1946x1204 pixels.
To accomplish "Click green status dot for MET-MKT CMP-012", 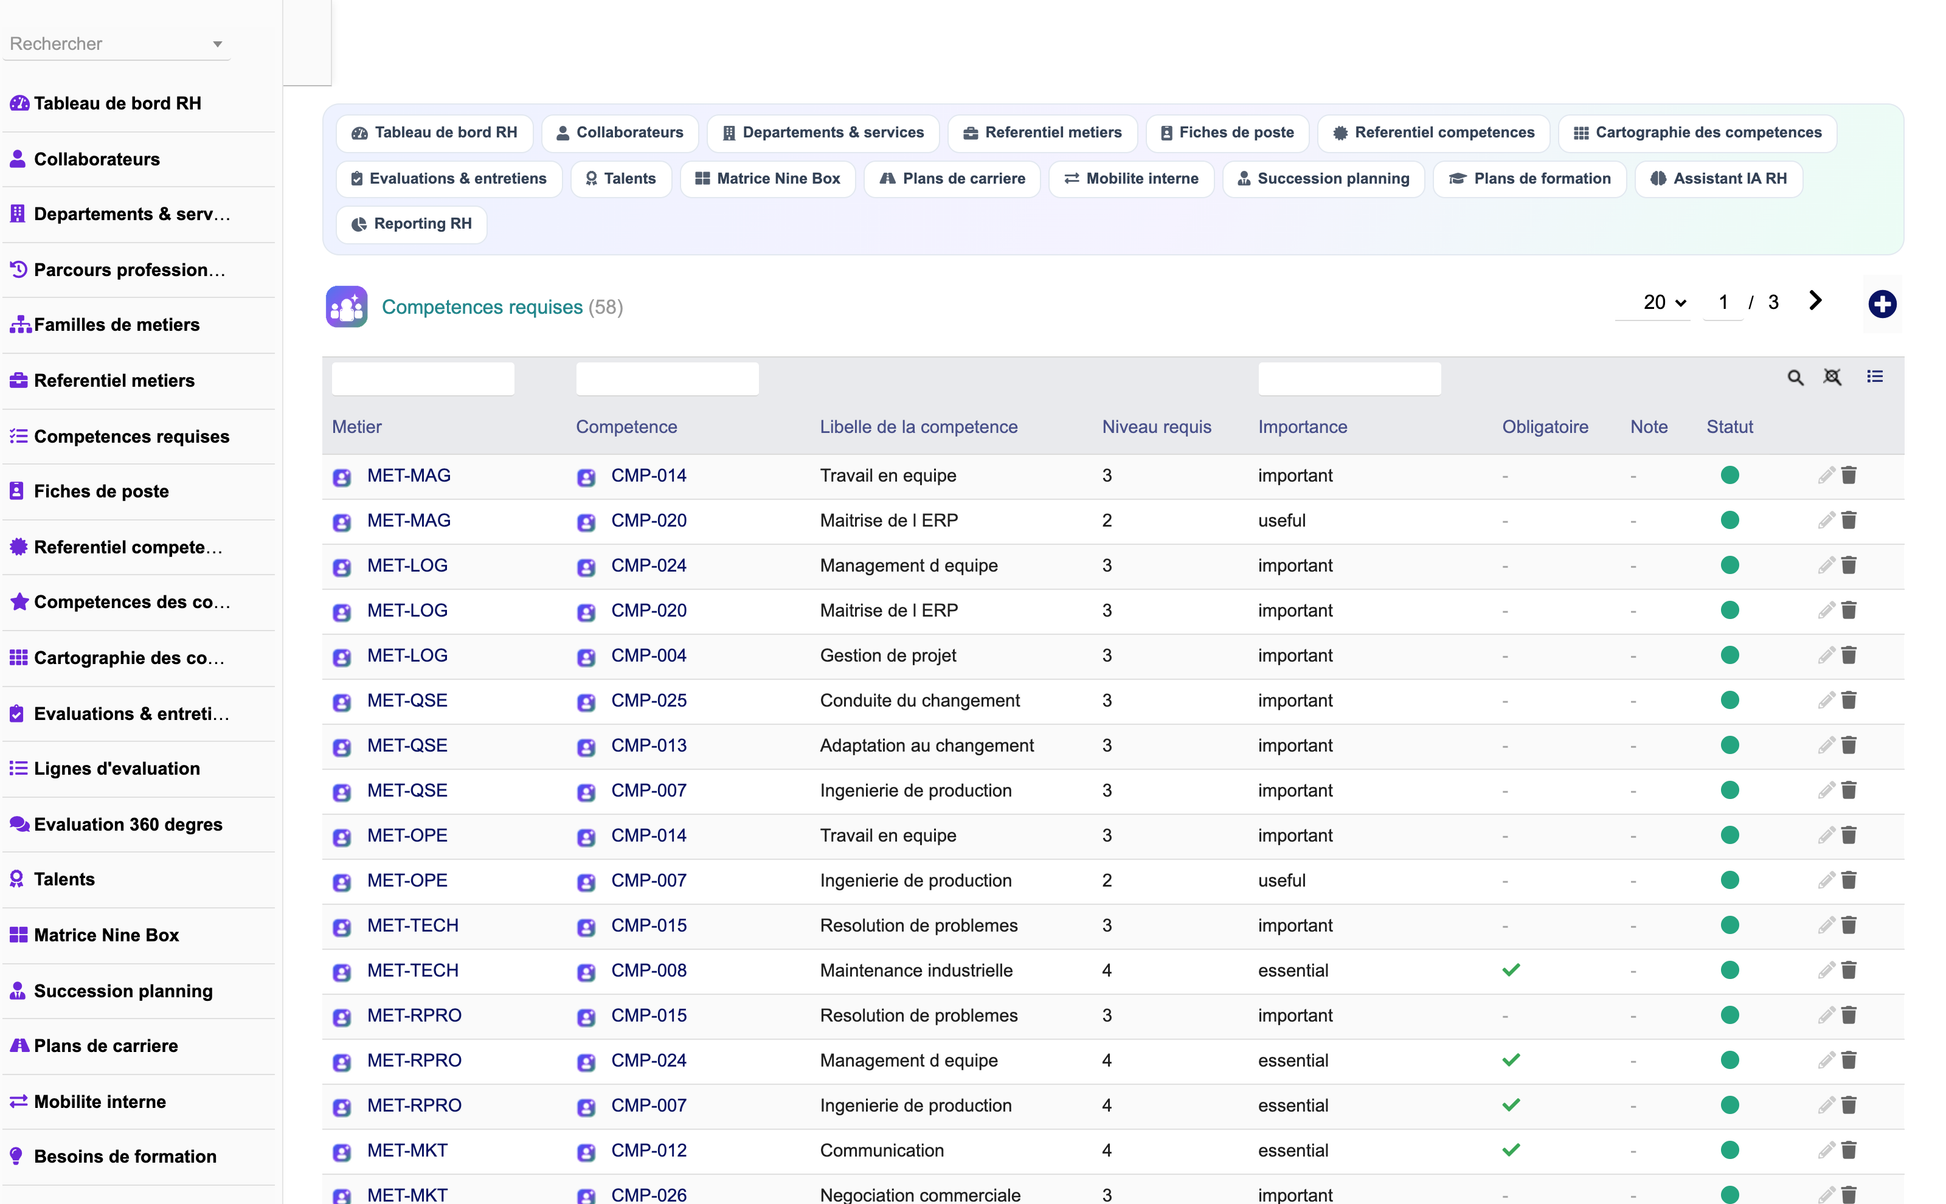I will pos(1729,1150).
